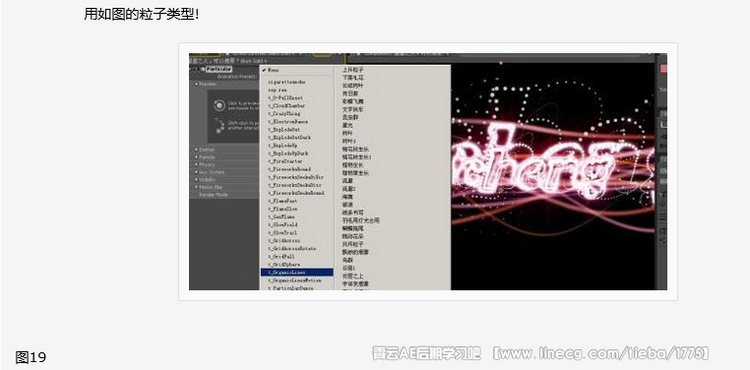
Task: Choose the t_GasFlame preset
Action: (282, 217)
